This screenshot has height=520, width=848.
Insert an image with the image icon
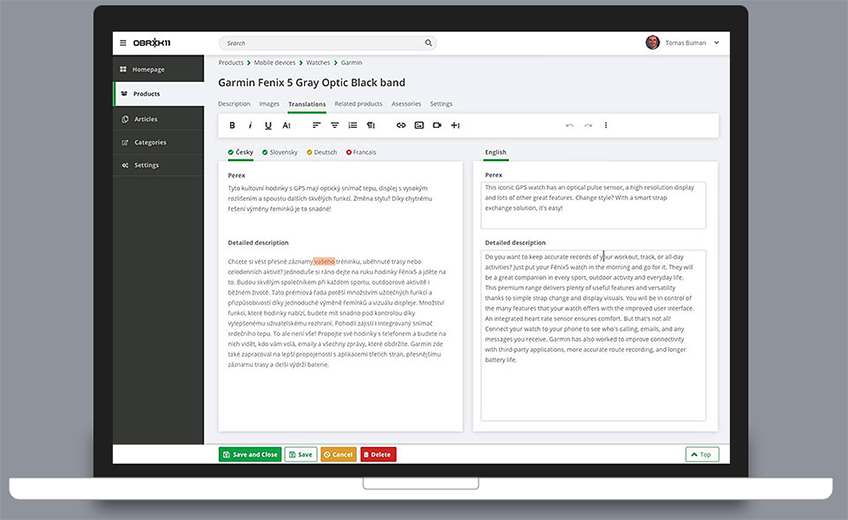click(419, 125)
